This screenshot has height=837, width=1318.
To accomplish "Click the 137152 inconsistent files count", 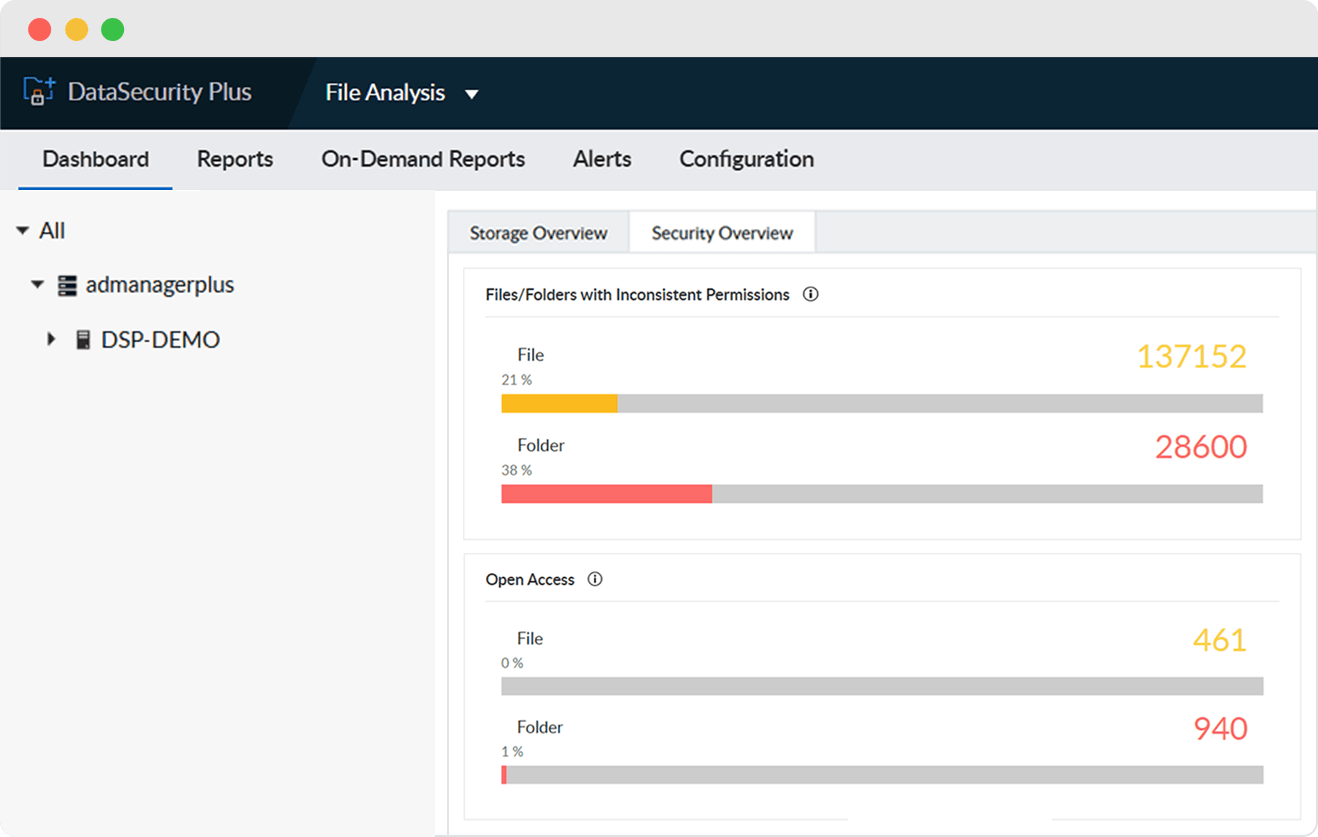I will coord(1191,357).
